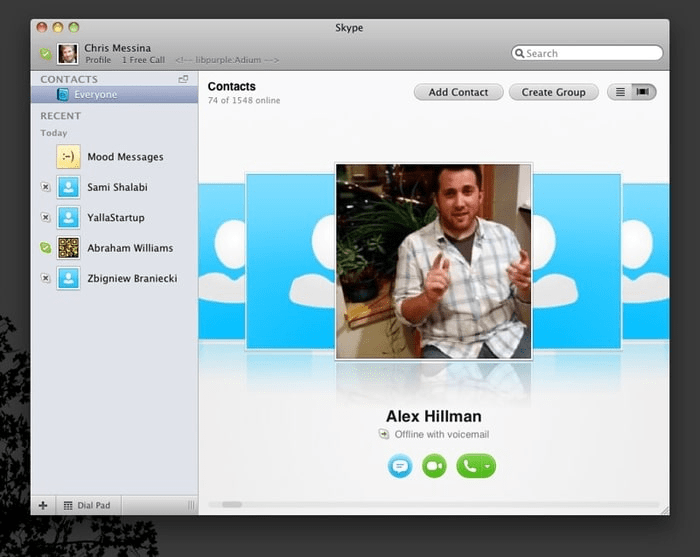Screen dimensions: 700x557
Task: Call Alex Hillman using the green phone button
Action: click(469, 466)
